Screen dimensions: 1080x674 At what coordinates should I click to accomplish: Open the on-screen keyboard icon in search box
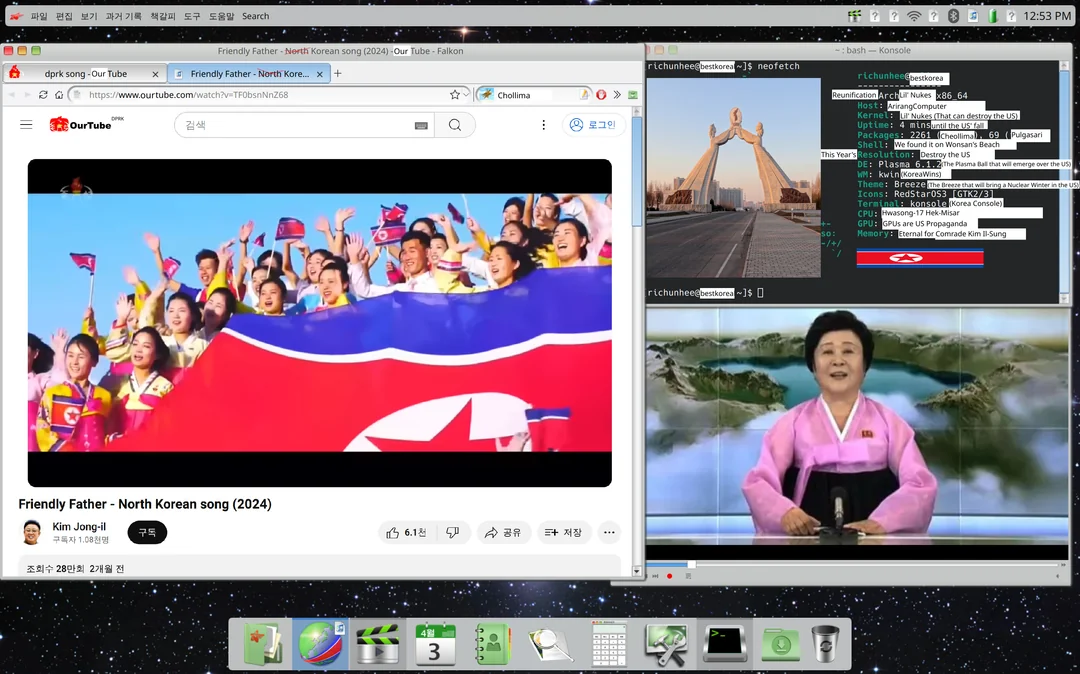pos(422,125)
